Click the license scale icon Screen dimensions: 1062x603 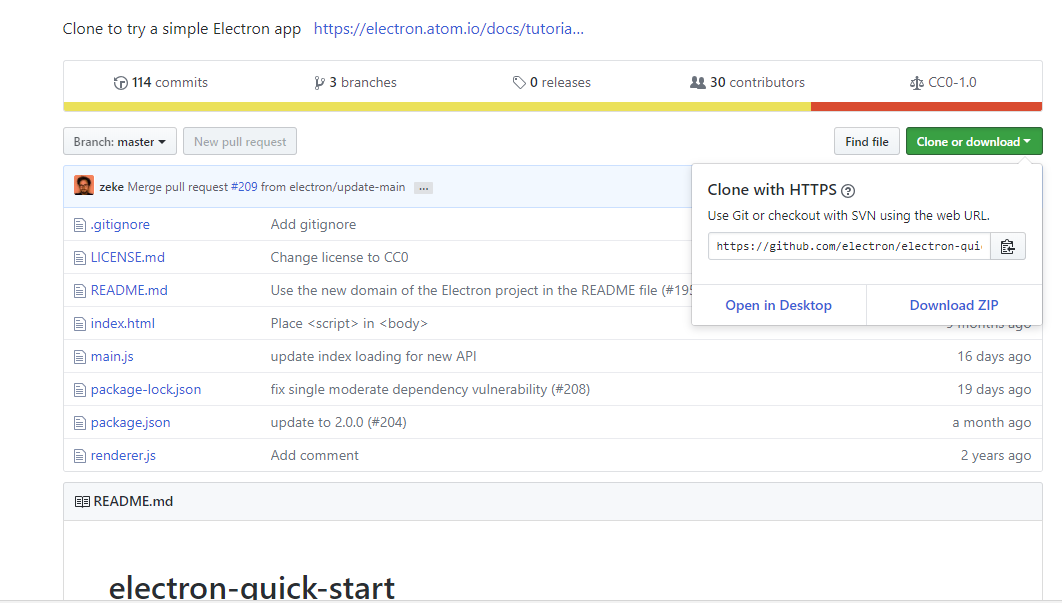pos(916,83)
